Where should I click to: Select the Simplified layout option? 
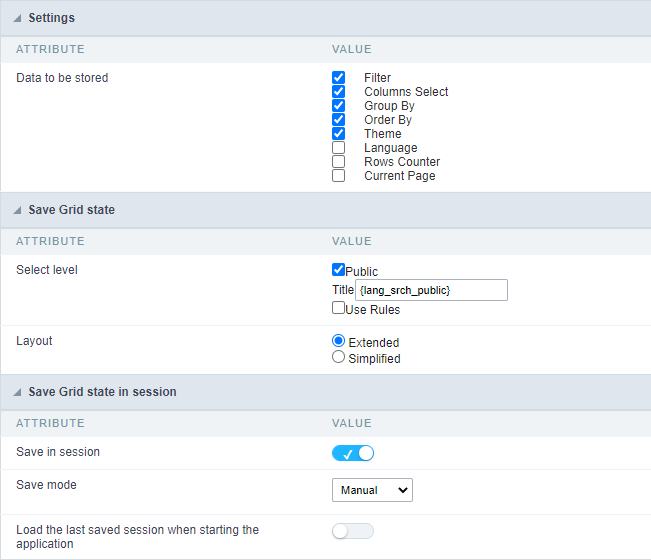coord(339,357)
